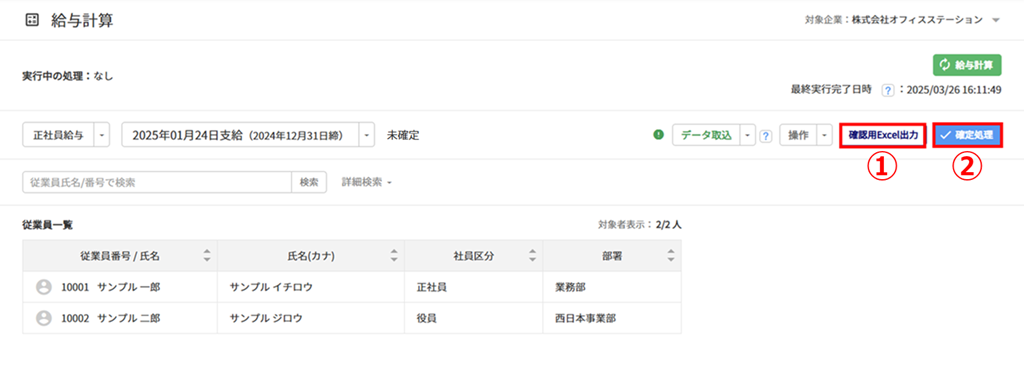Click 確認用Excel出力 button

tap(883, 136)
